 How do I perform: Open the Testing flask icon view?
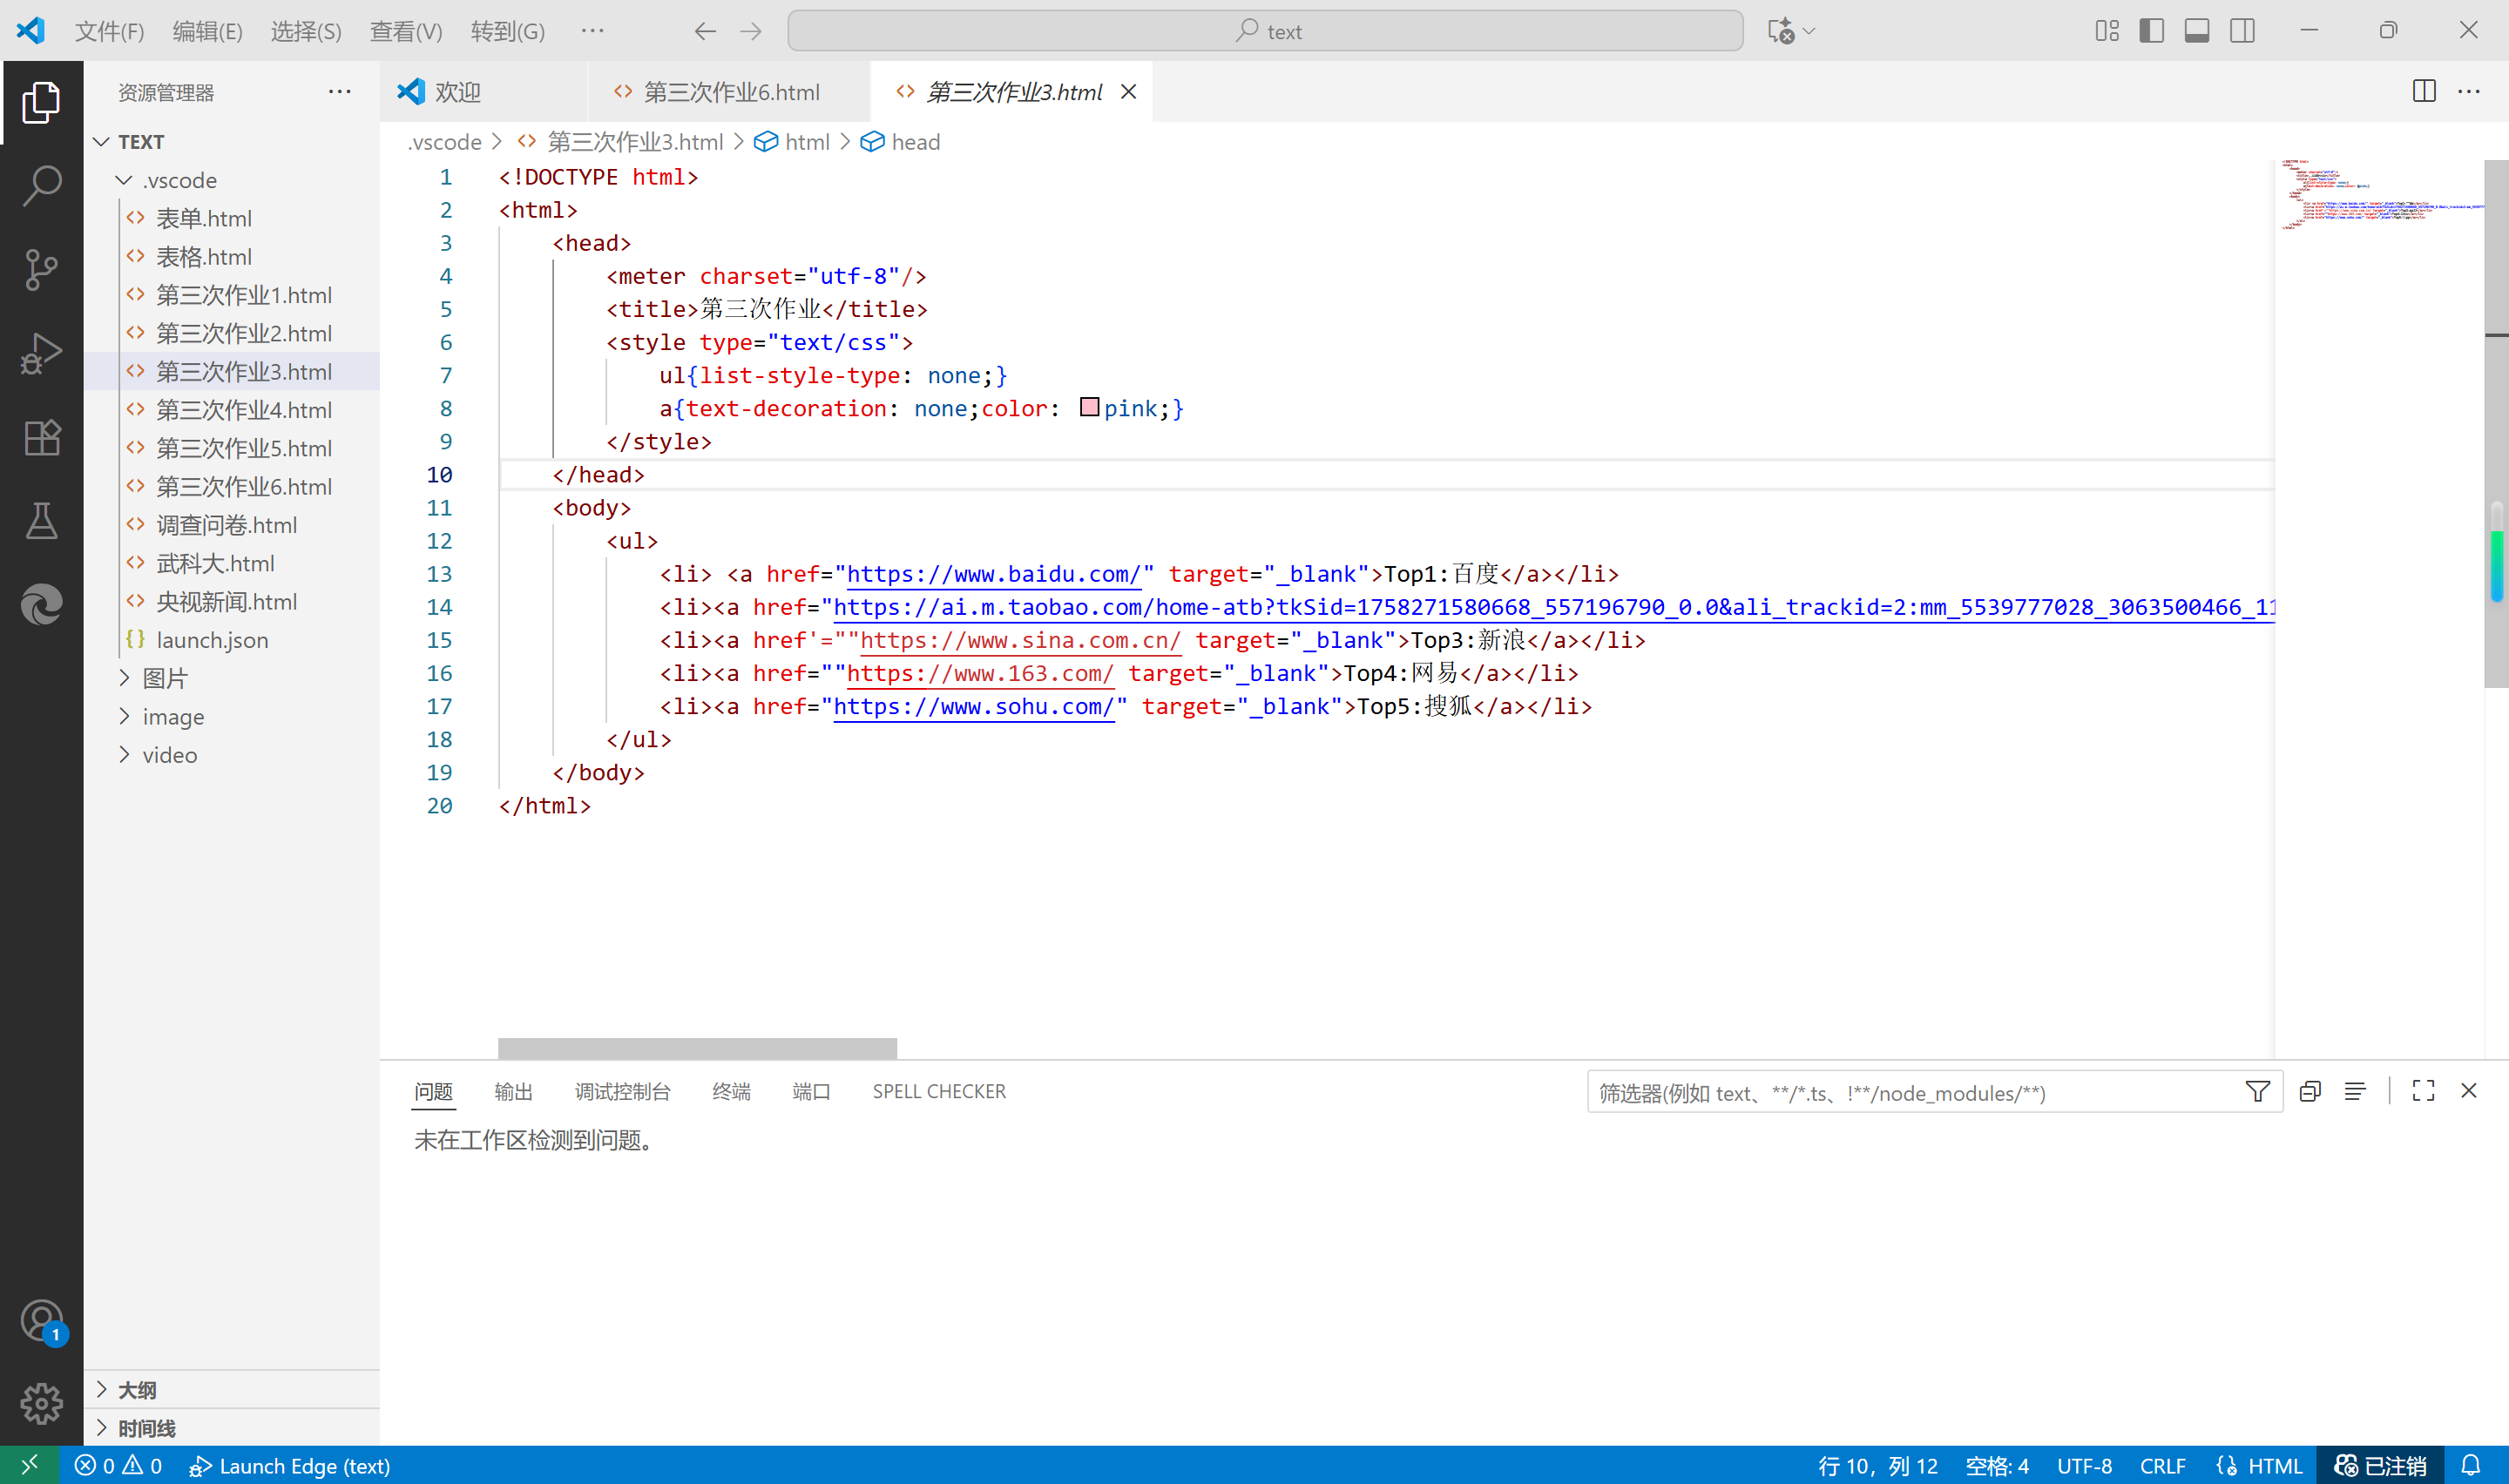pos(41,521)
